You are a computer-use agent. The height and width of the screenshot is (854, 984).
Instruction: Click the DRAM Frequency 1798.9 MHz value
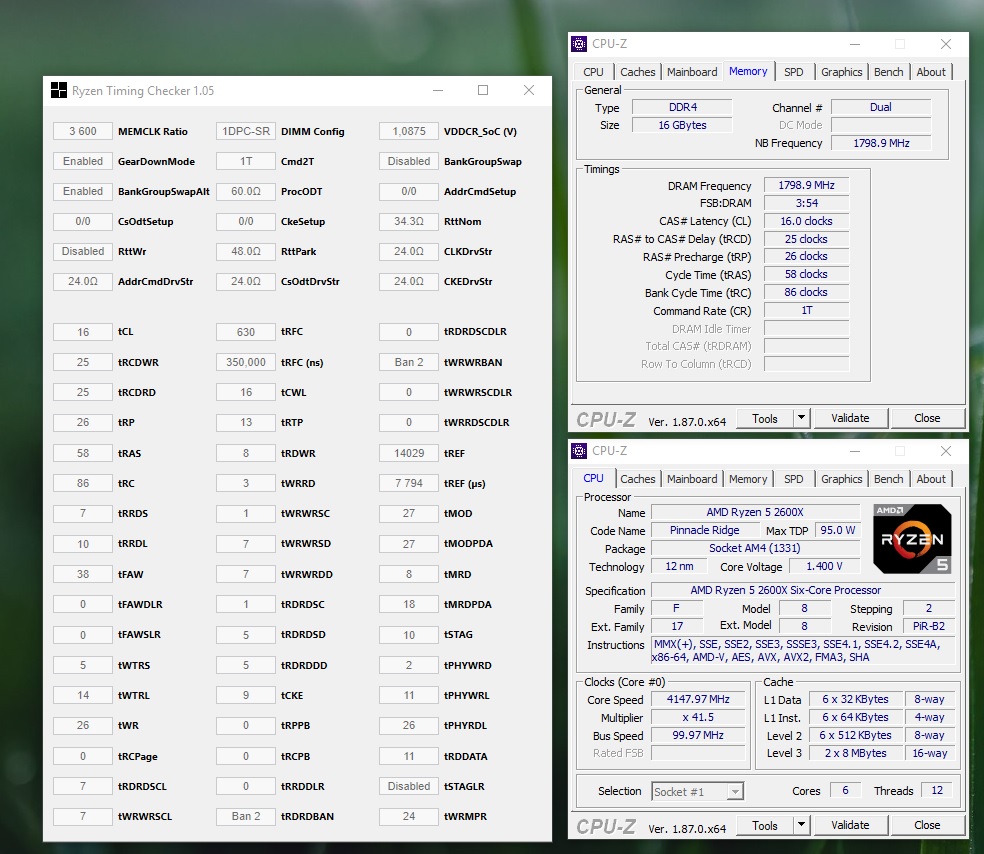[806, 185]
